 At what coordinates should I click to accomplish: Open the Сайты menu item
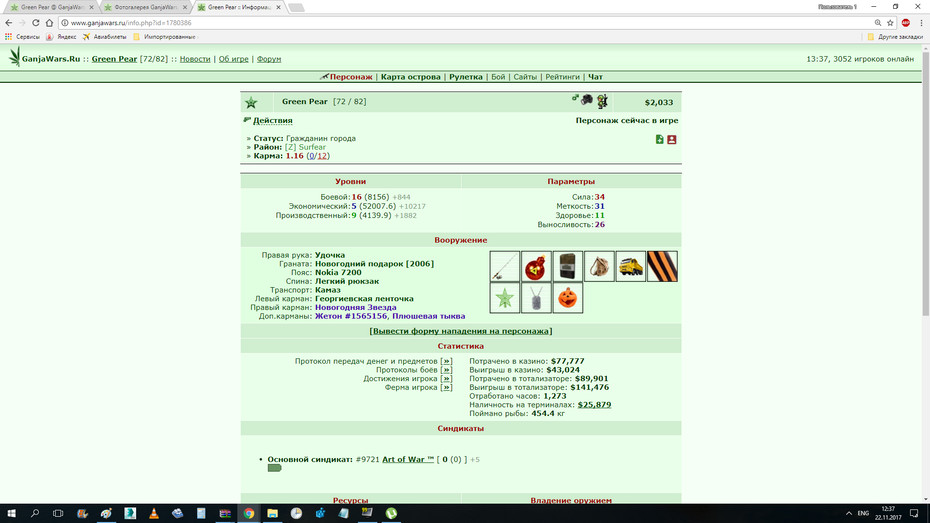(525, 77)
